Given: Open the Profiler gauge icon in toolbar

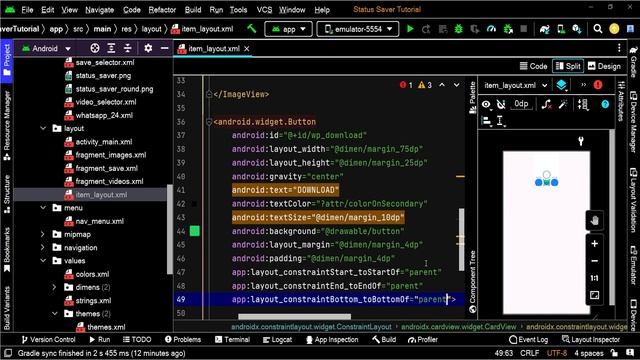Looking at the screenshot, I should (x=491, y=29).
